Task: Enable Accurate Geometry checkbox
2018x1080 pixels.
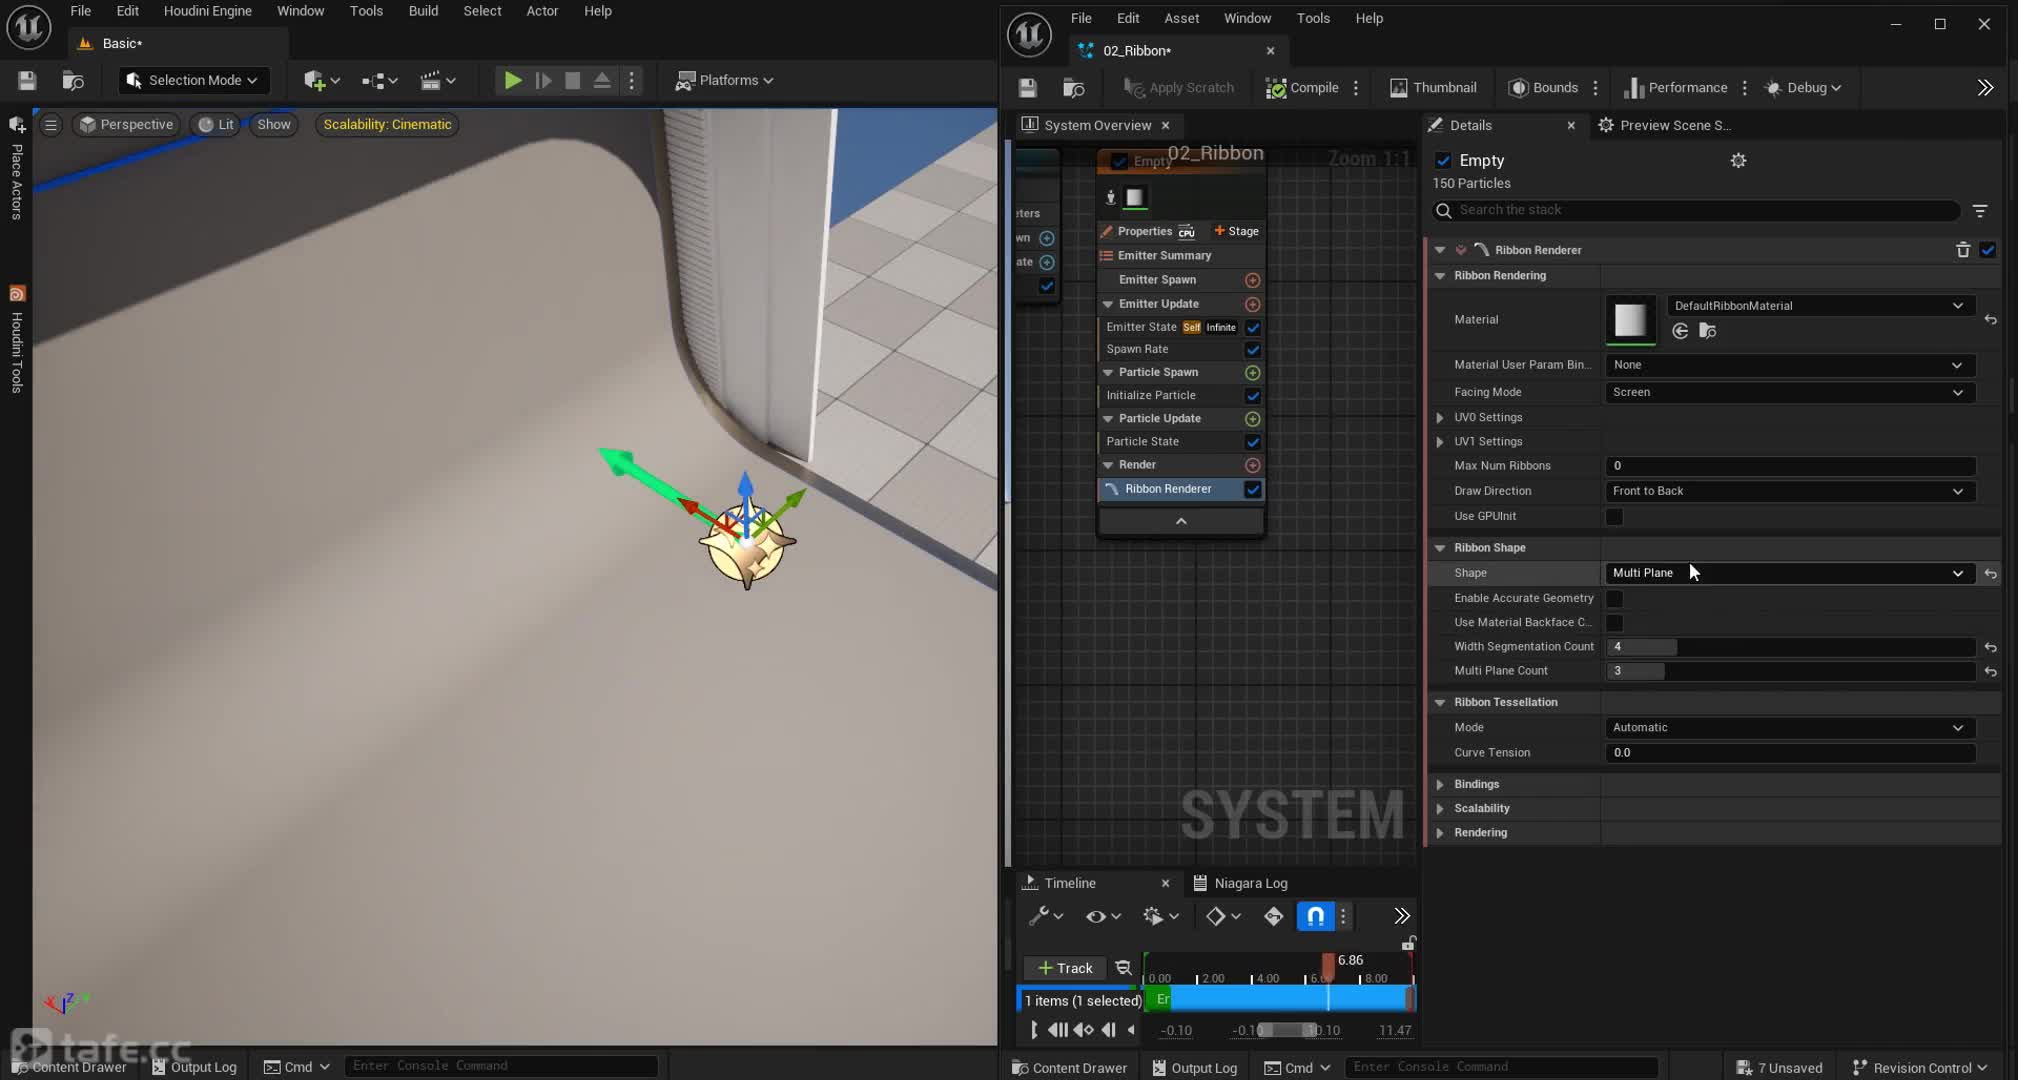Action: (x=1614, y=599)
